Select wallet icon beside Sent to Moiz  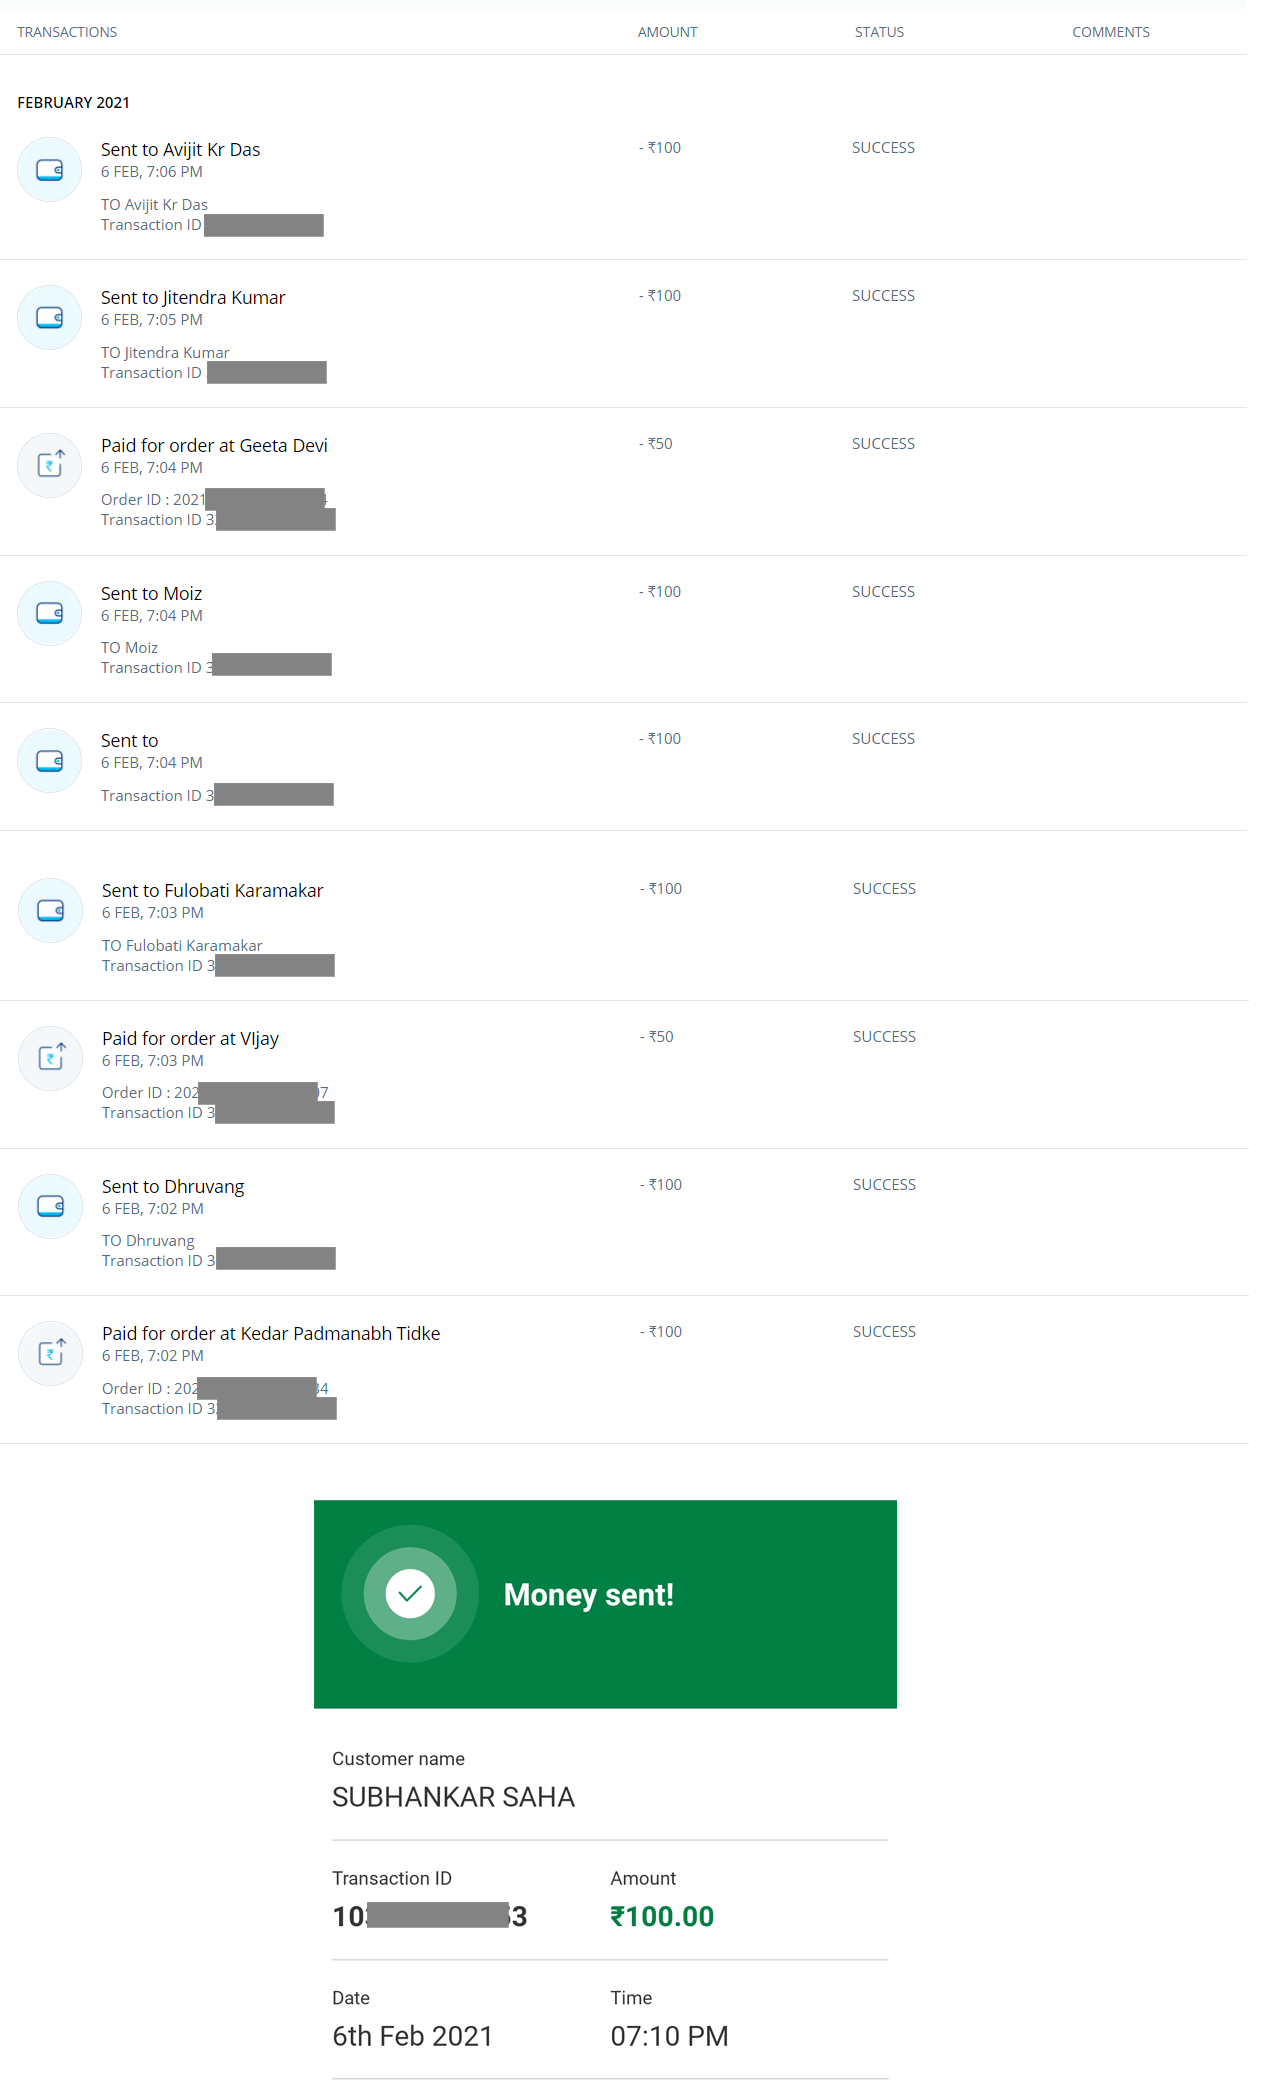[x=50, y=613]
